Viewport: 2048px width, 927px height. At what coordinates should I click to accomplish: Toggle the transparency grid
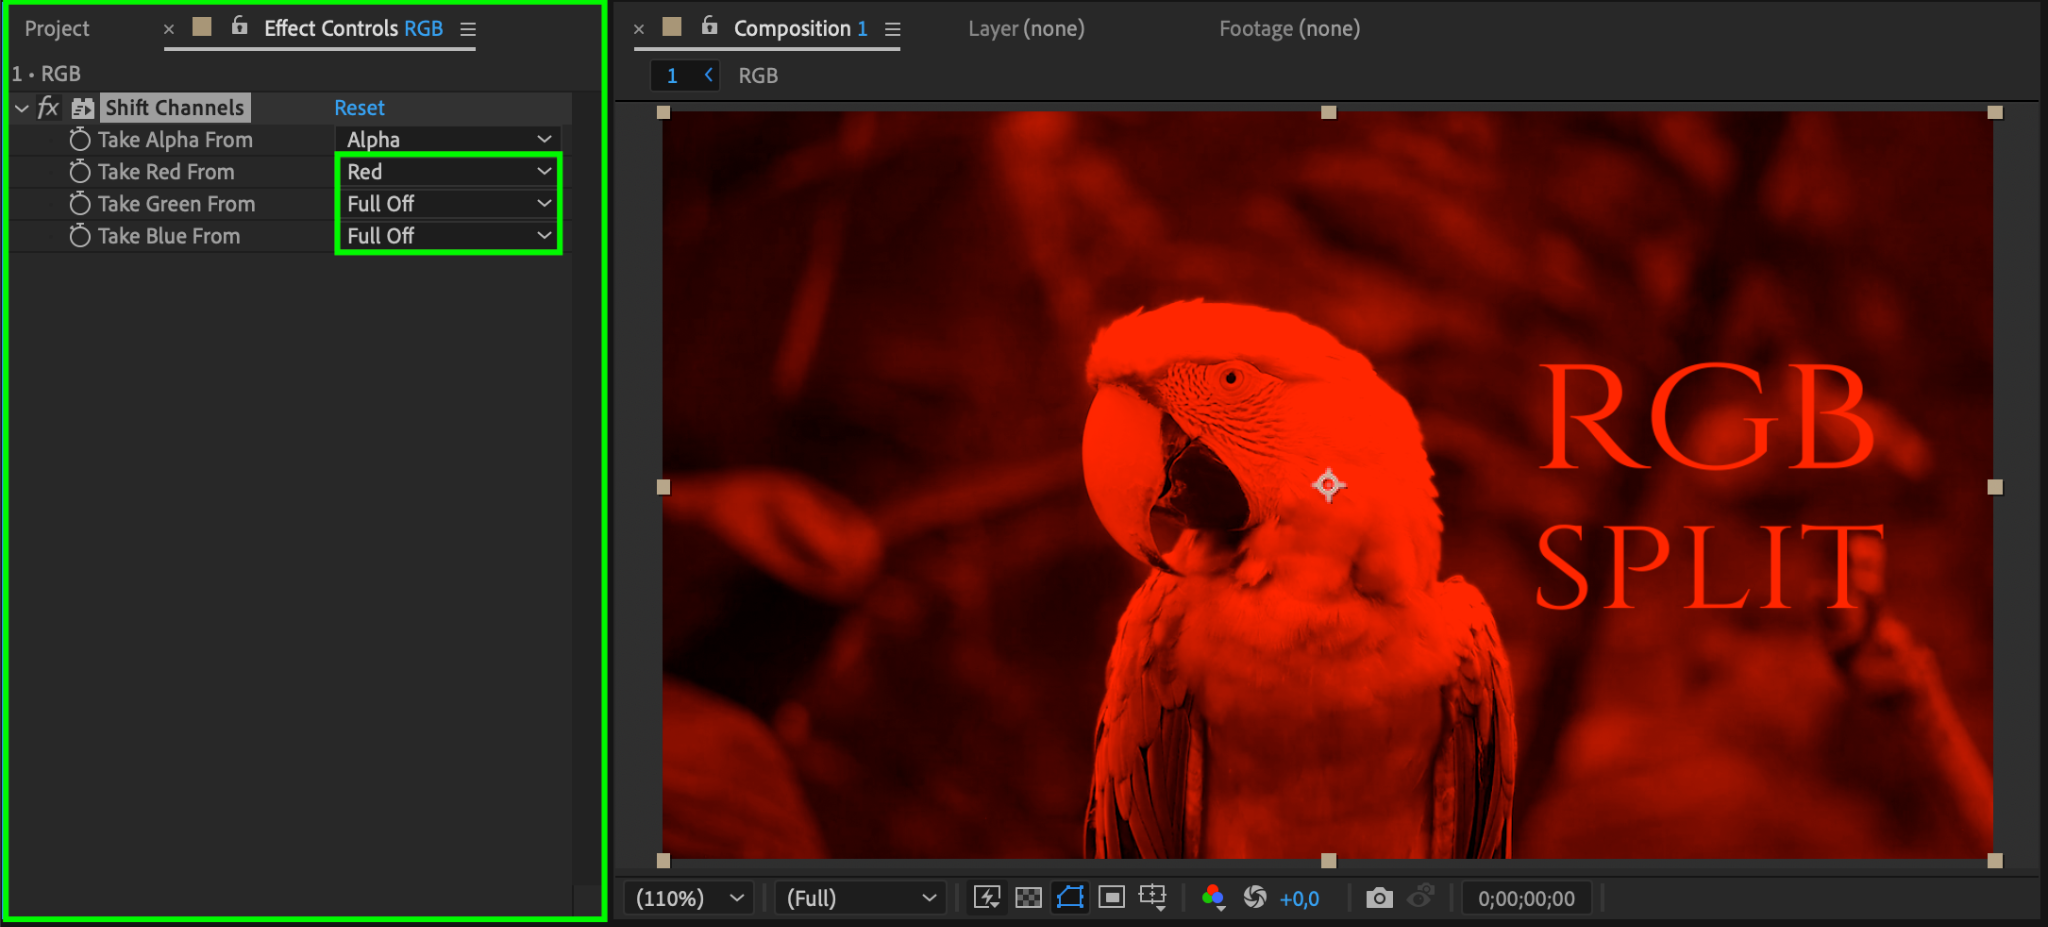click(x=1028, y=898)
